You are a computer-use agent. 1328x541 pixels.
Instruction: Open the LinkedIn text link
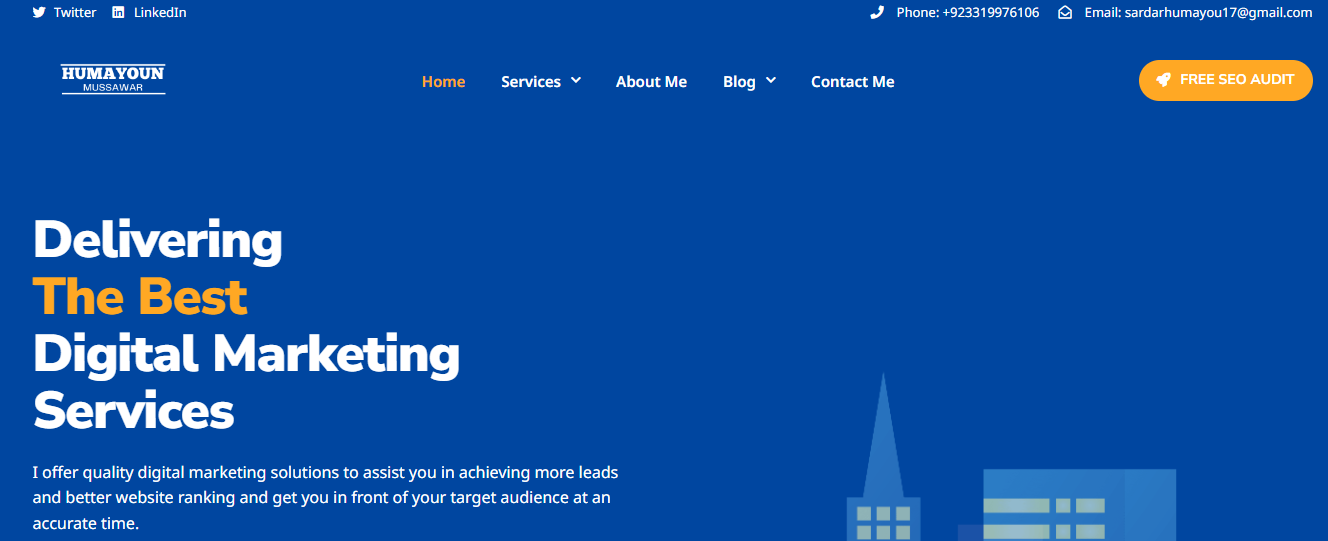point(160,13)
